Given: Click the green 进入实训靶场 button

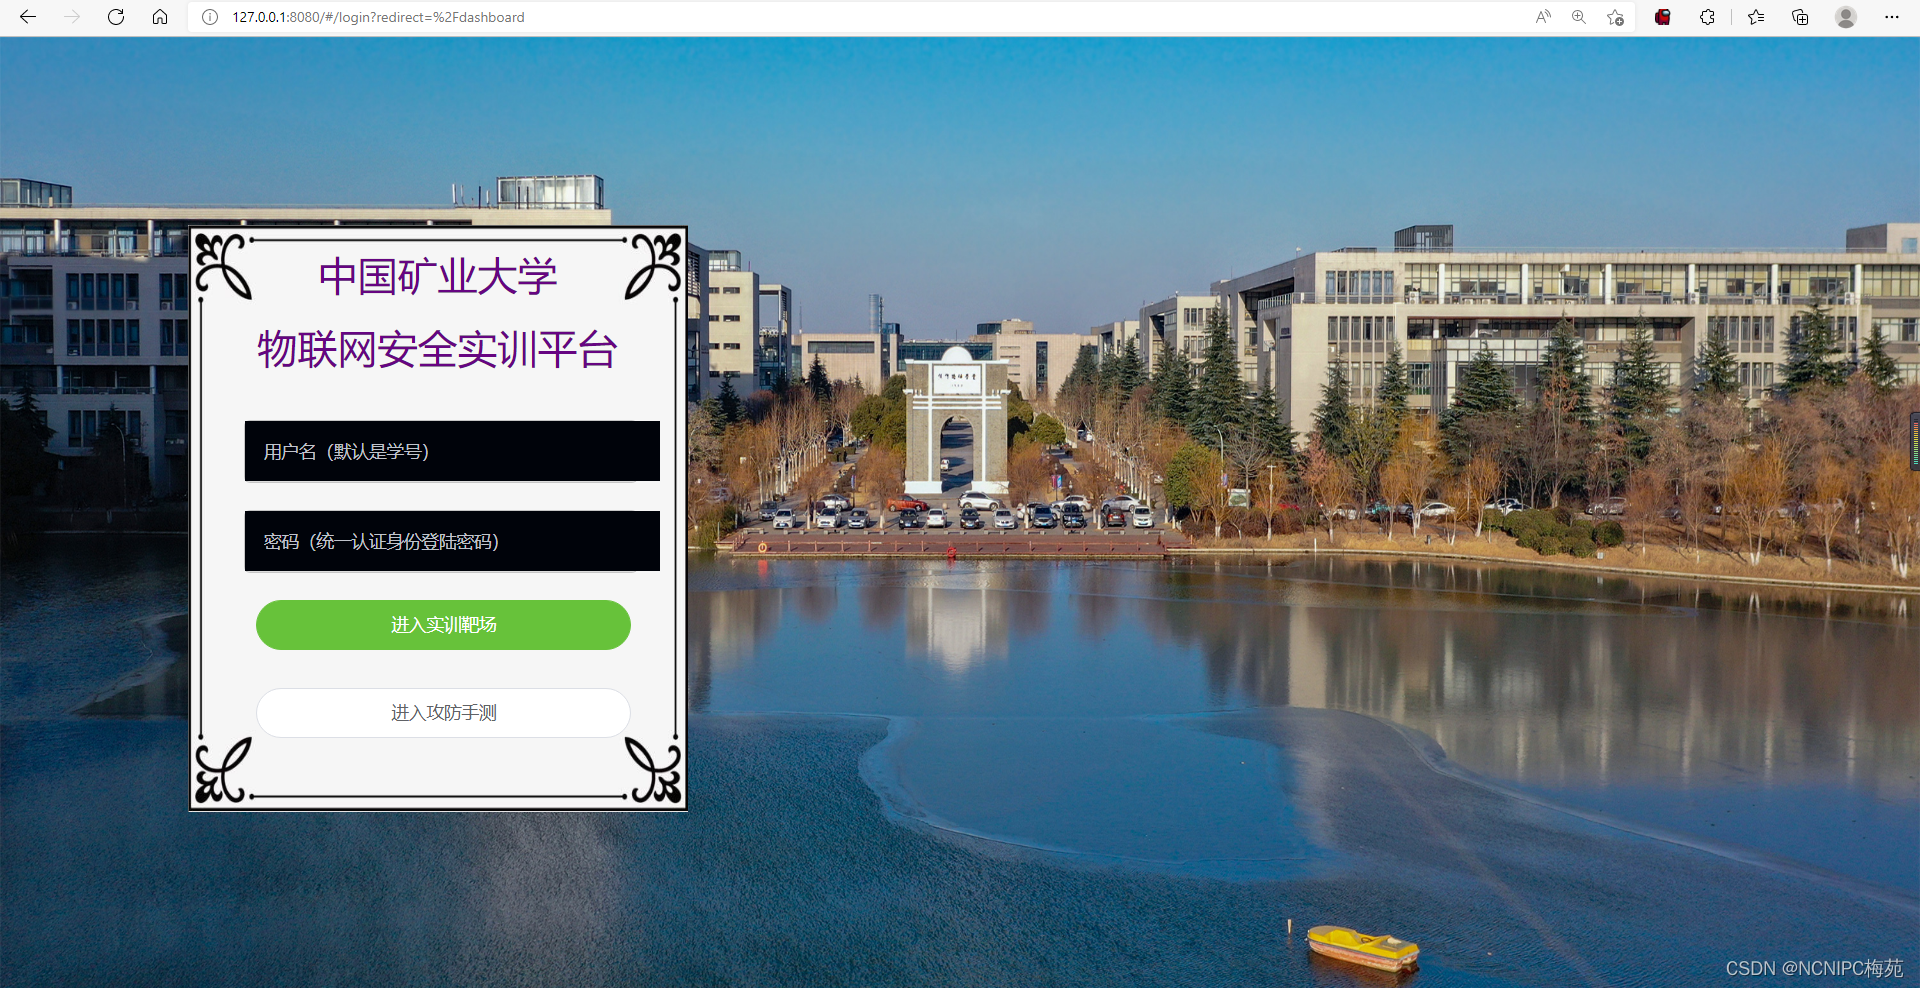Looking at the screenshot, I should [x=443, y=625].
